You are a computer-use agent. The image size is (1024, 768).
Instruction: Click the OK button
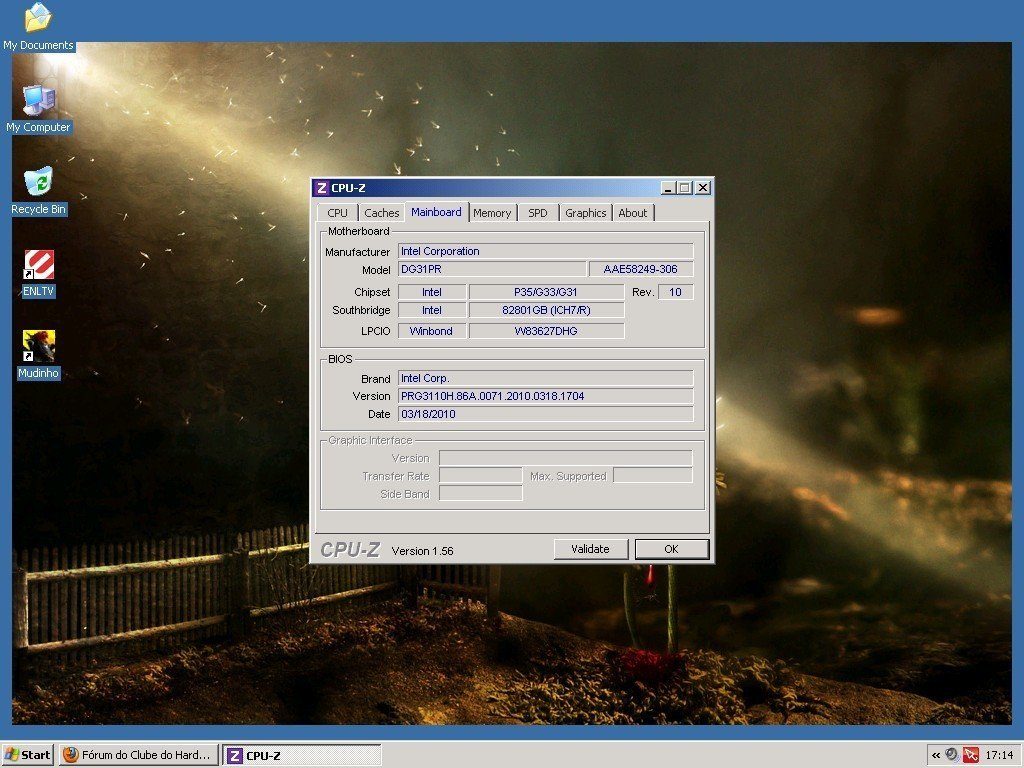click(x=671, y=549)
